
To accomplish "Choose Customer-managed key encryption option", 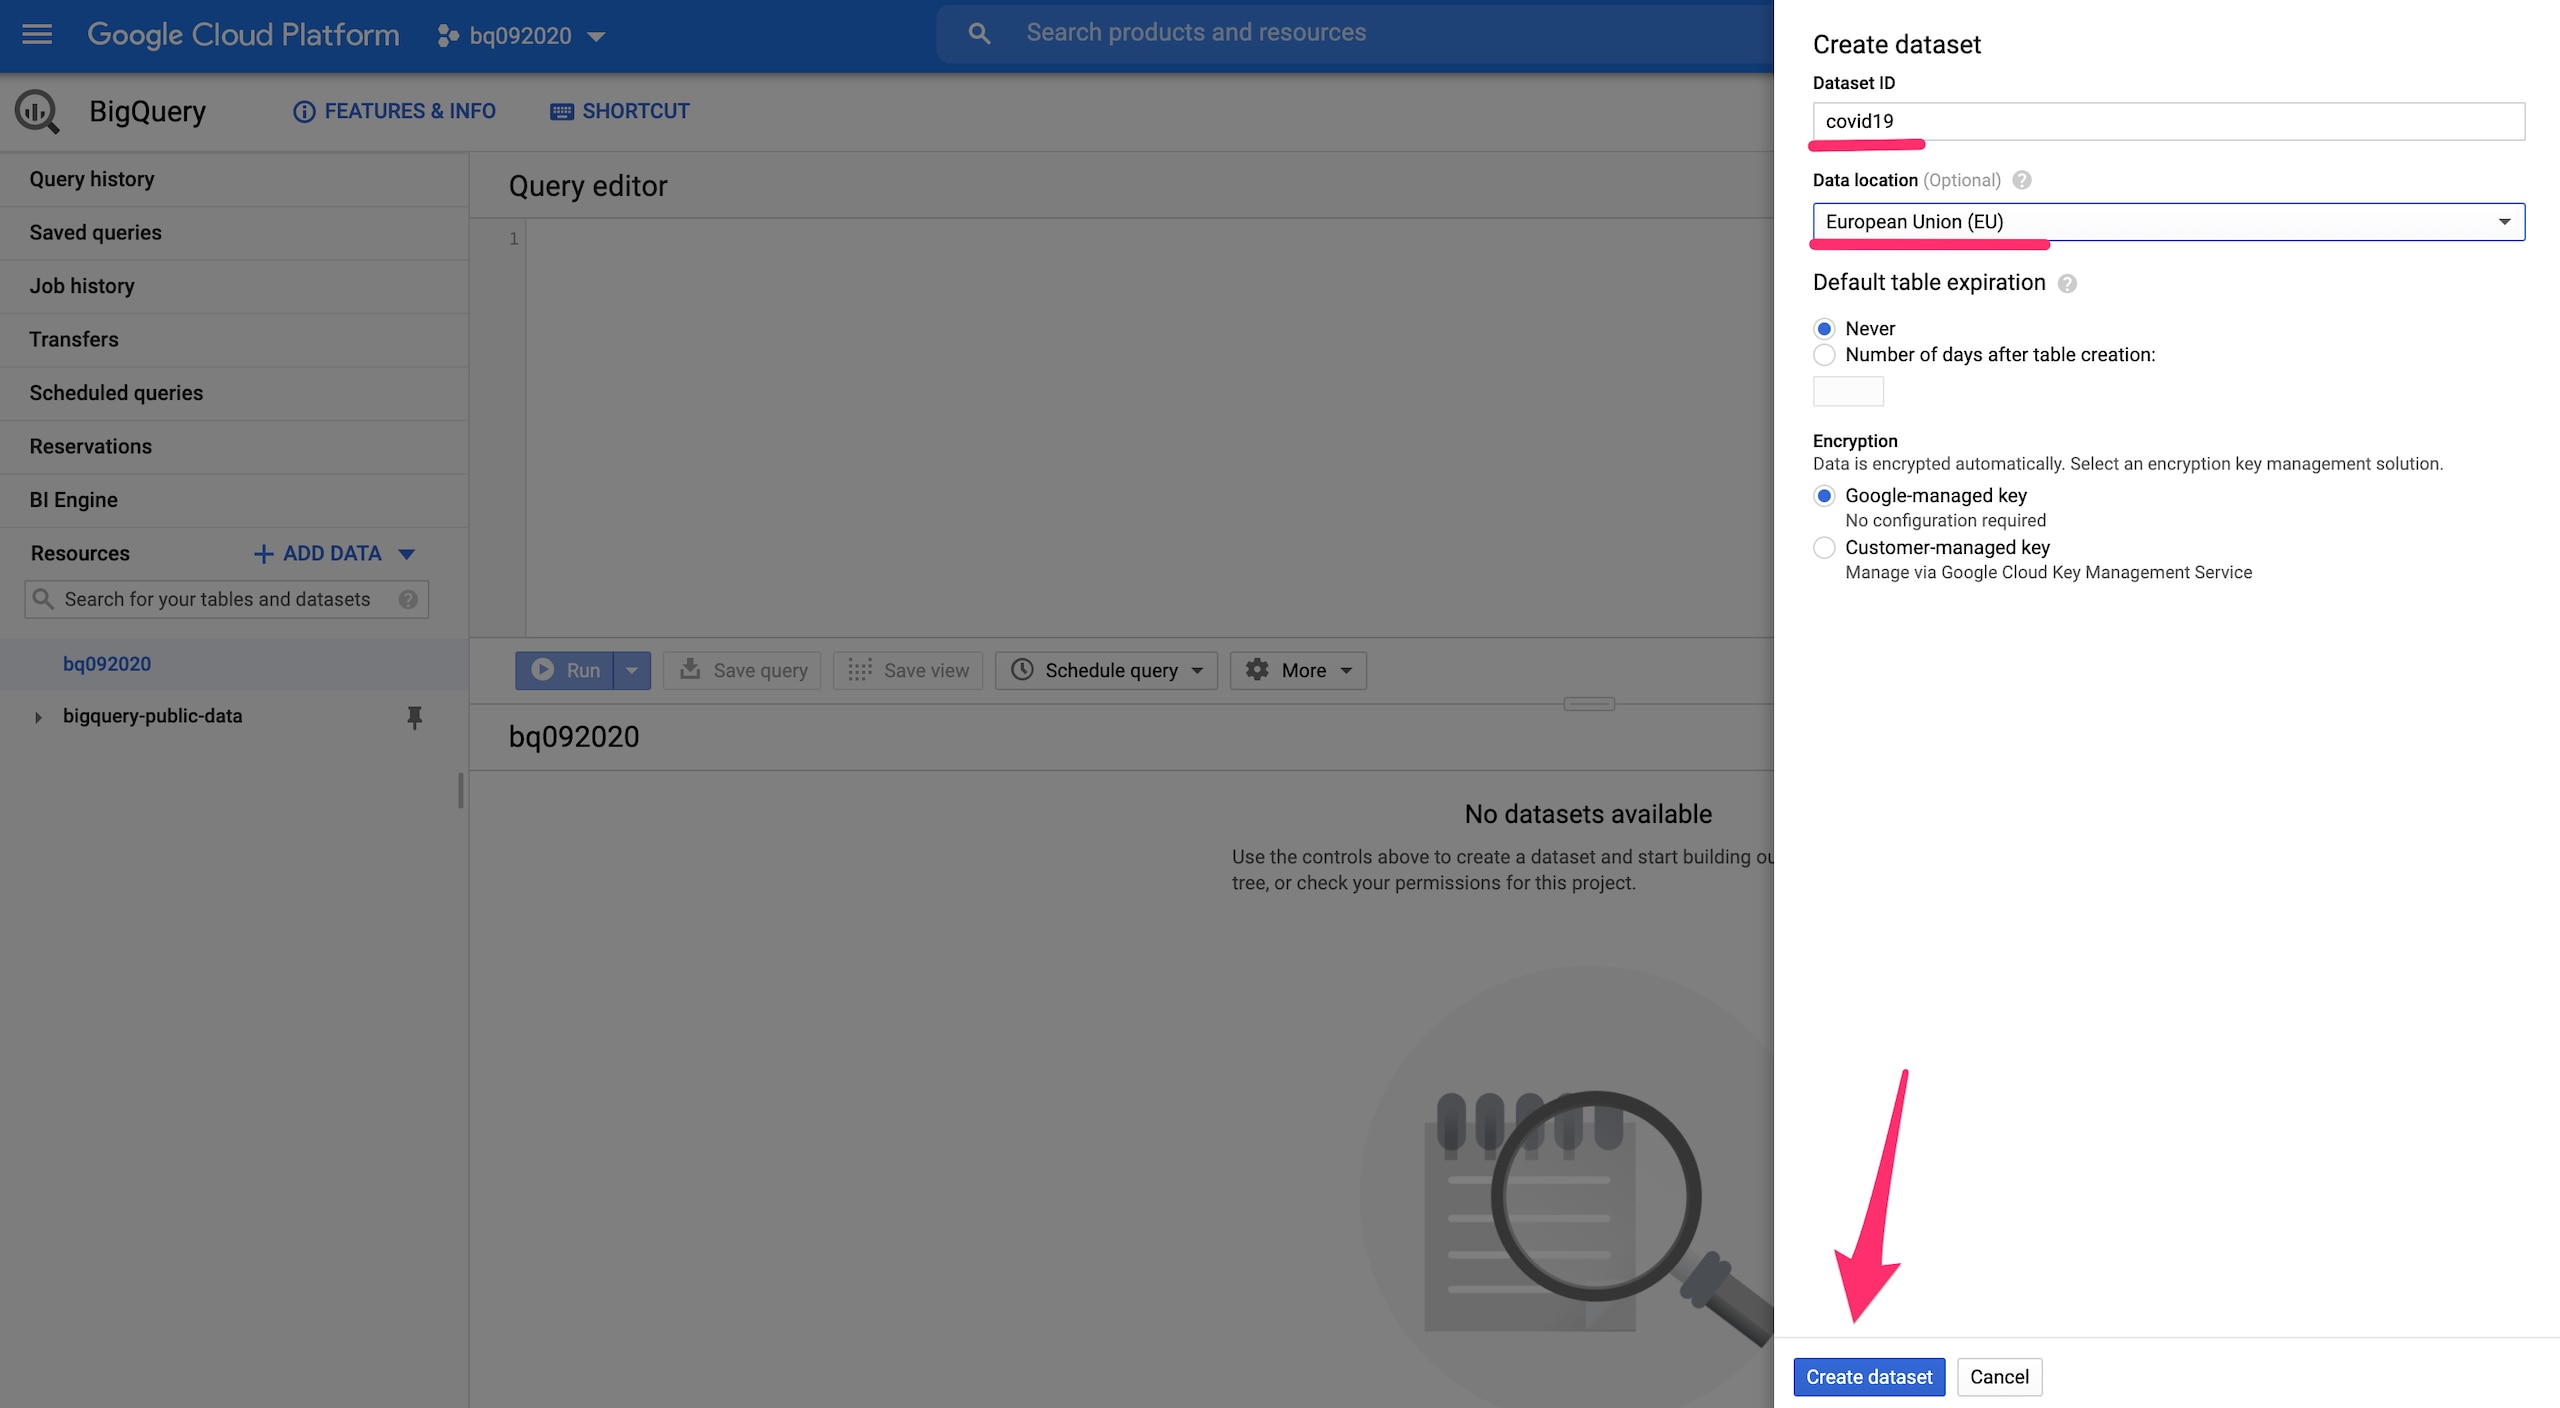I will click(1824, 548).
